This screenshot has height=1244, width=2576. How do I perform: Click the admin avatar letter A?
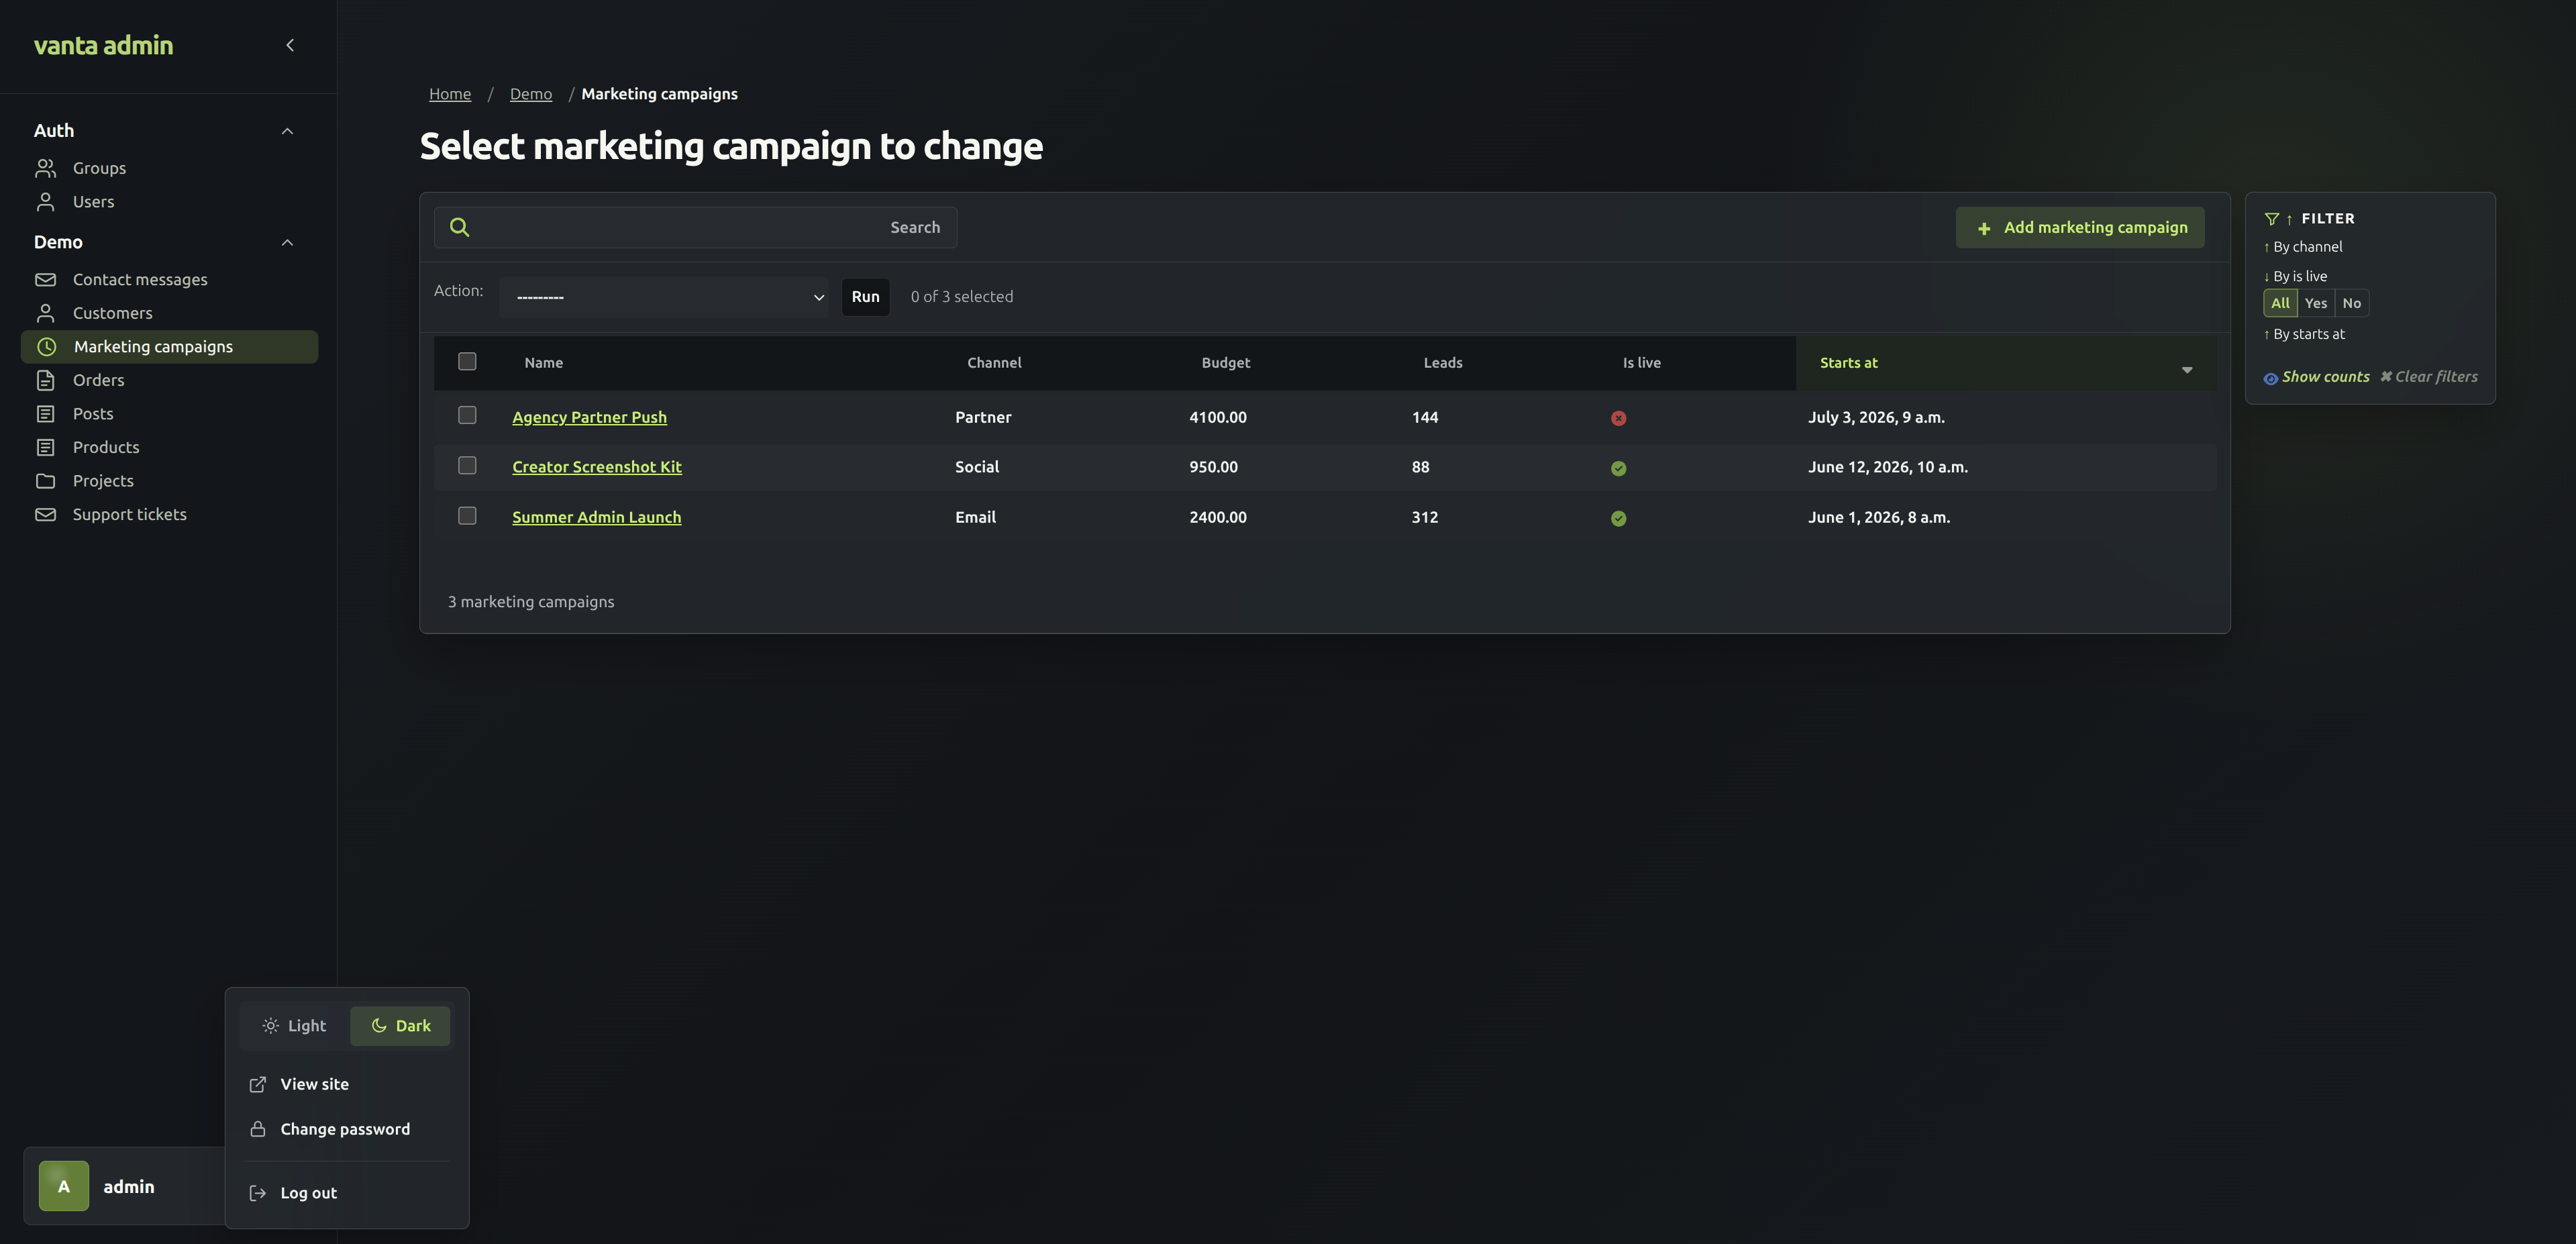(64, 1186)
